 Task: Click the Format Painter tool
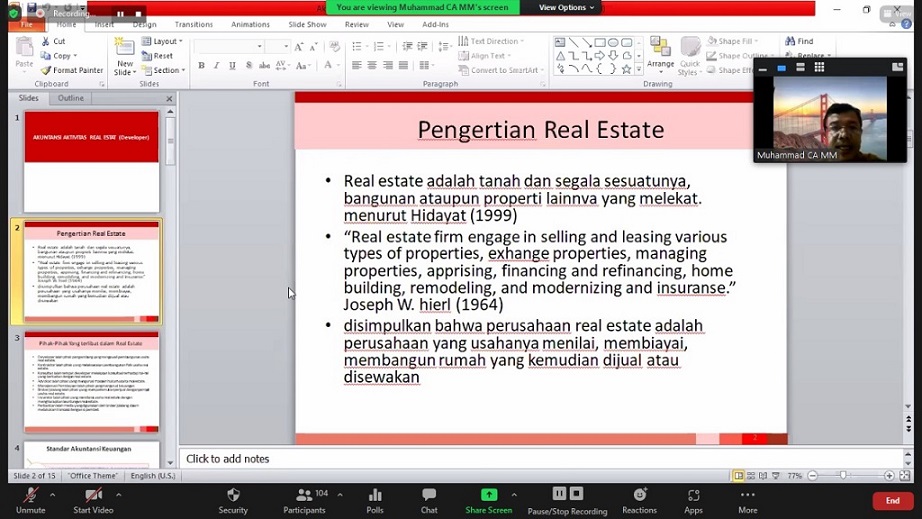pos(72,70)
